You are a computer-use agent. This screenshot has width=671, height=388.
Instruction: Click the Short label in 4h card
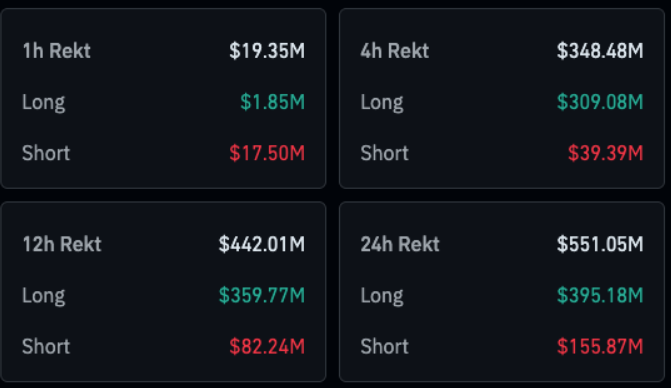[x=384, y=153]
